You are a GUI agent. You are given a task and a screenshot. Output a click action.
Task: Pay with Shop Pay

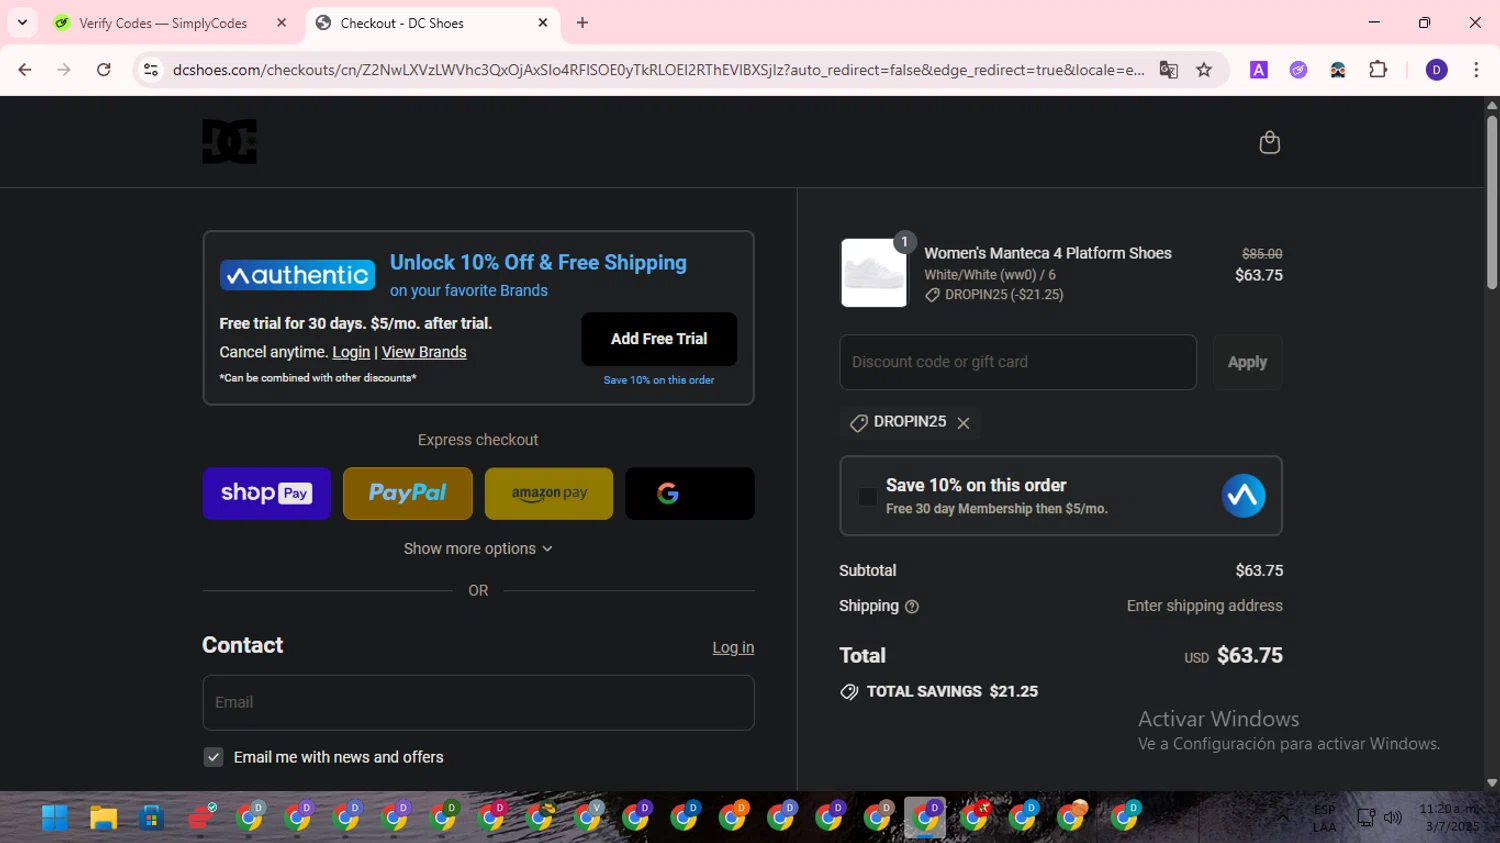[266, 493]
